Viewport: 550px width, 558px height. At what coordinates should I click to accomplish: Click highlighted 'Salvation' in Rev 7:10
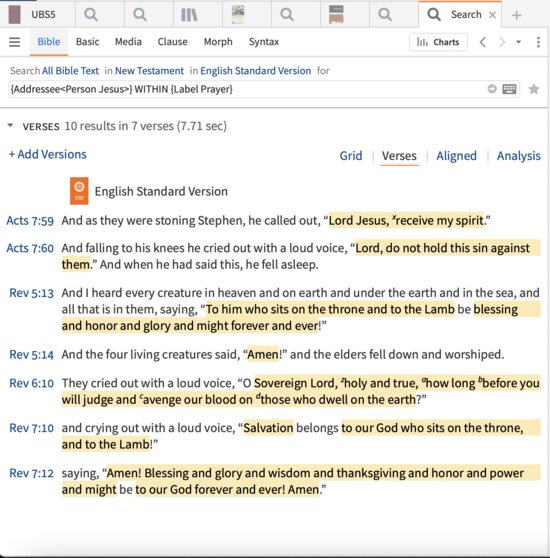click(x=268, y=428)
